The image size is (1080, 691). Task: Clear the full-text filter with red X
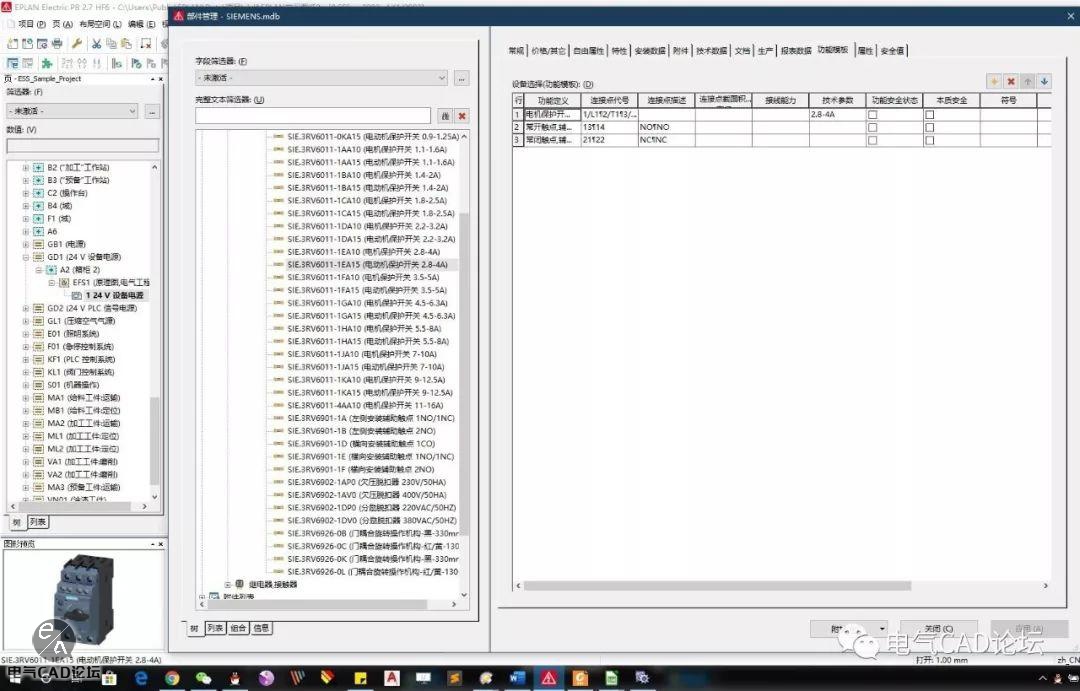tap(462, 116)
